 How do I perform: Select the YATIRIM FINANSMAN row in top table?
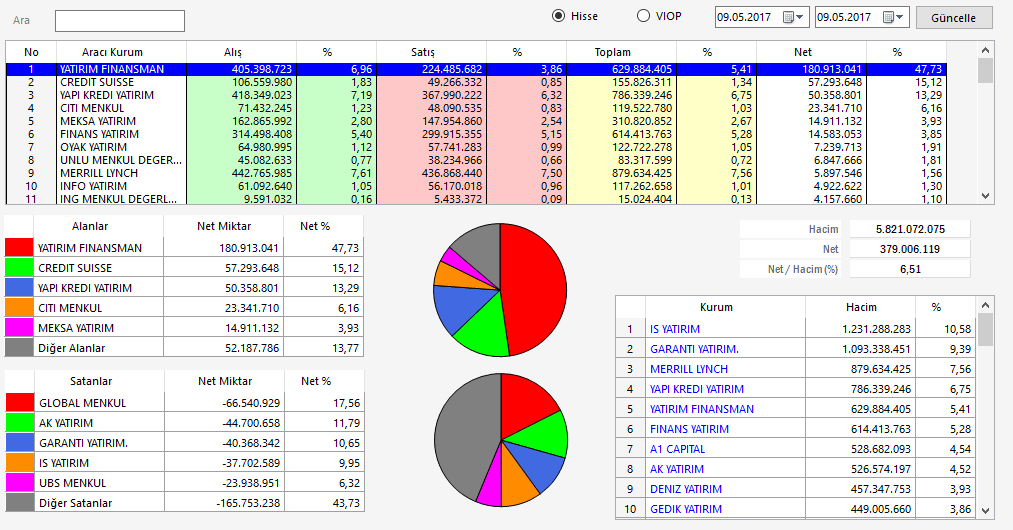coord(476,69)
